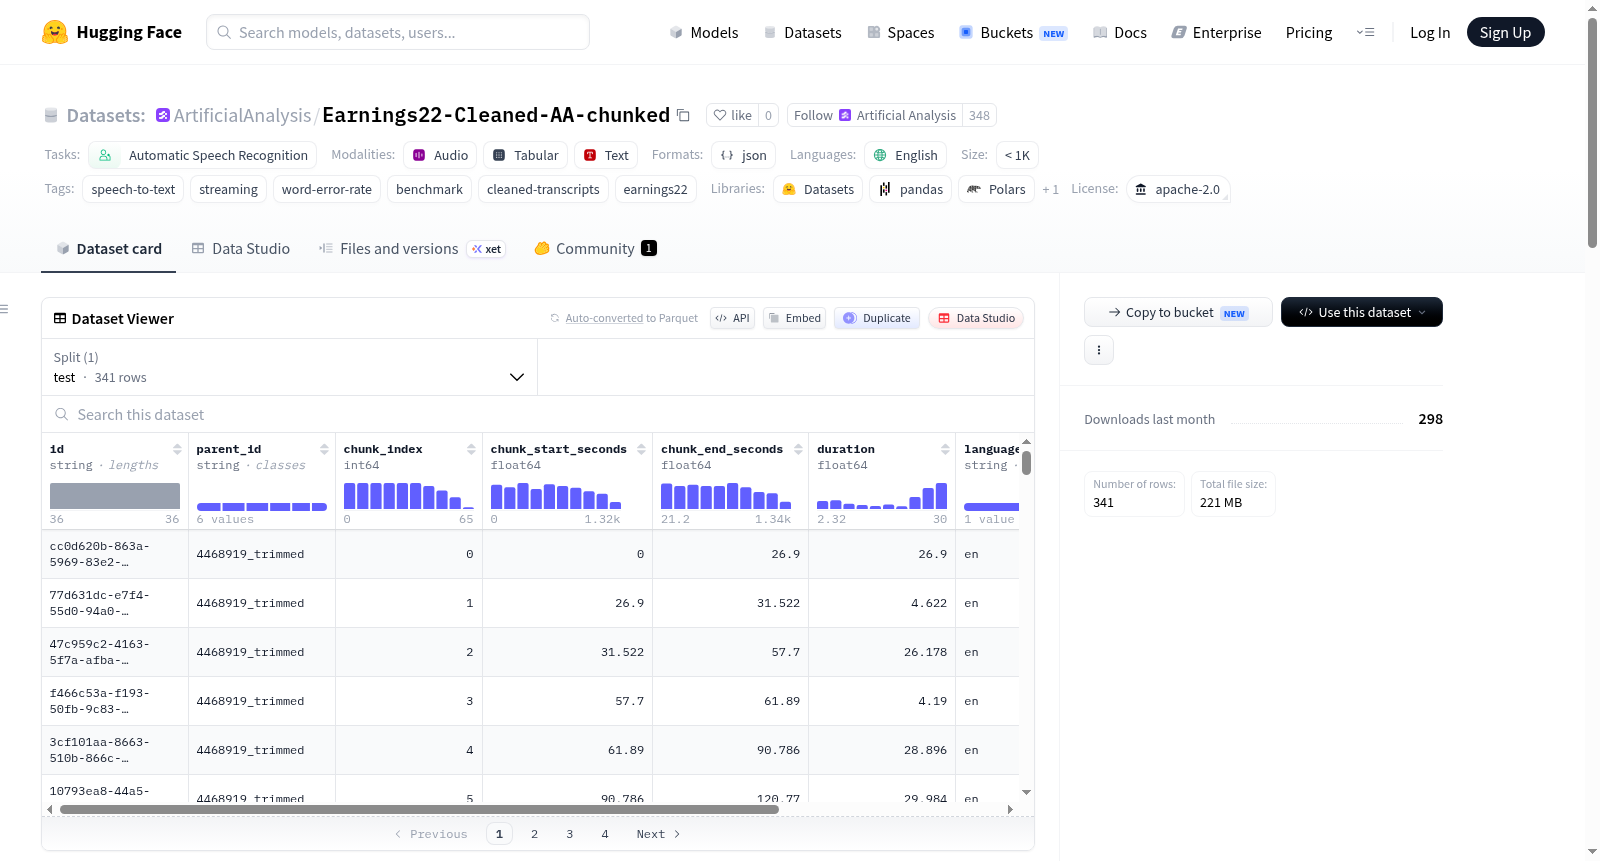Open the left sidebar toggle icon
This screenshot has height=861, width=1600.
click(x=4, y=309)
